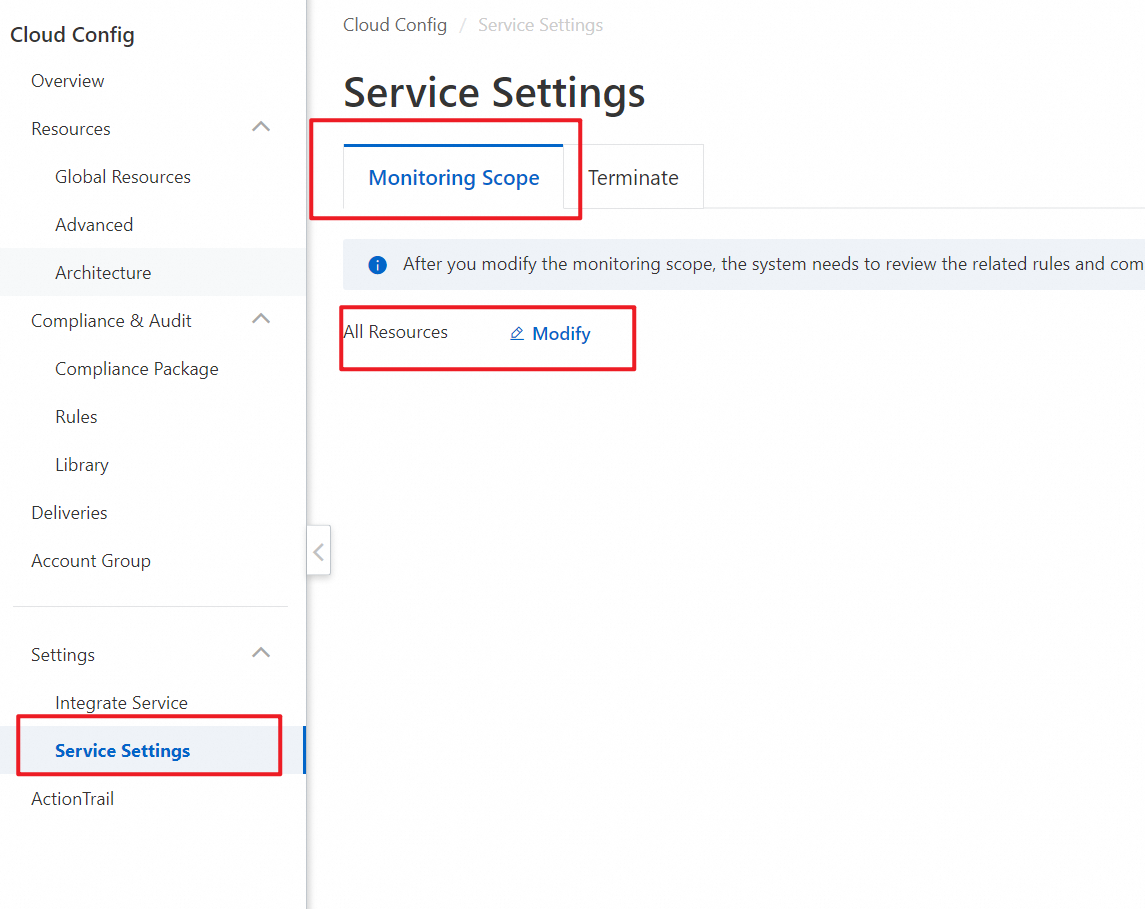Click Service Settings breadcrumb item
The height and width of the screenshot is (909, 1145).
click(540, 26)
